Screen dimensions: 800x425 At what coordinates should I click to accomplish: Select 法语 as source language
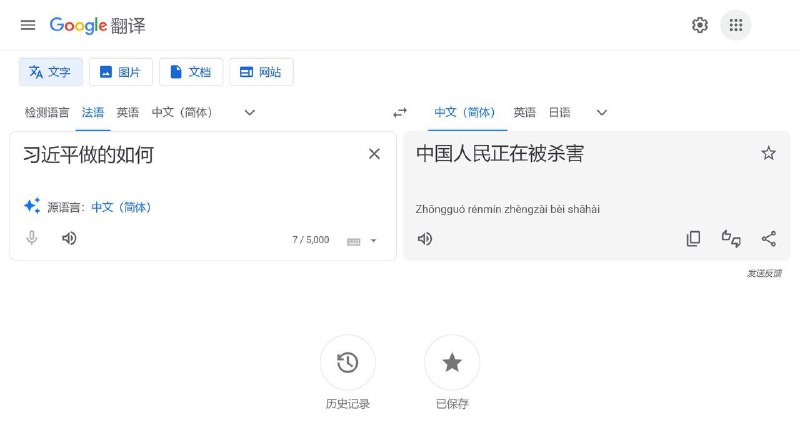93,112
